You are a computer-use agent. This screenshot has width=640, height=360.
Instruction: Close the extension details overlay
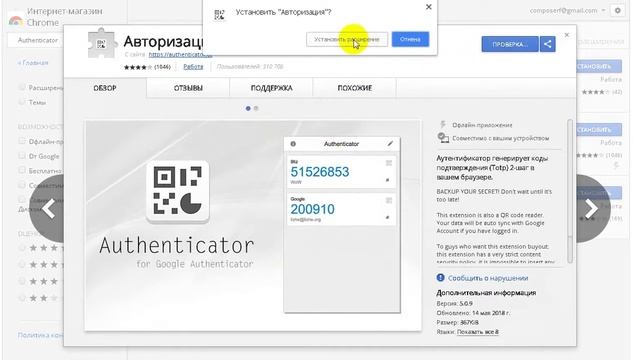point(567,35)
